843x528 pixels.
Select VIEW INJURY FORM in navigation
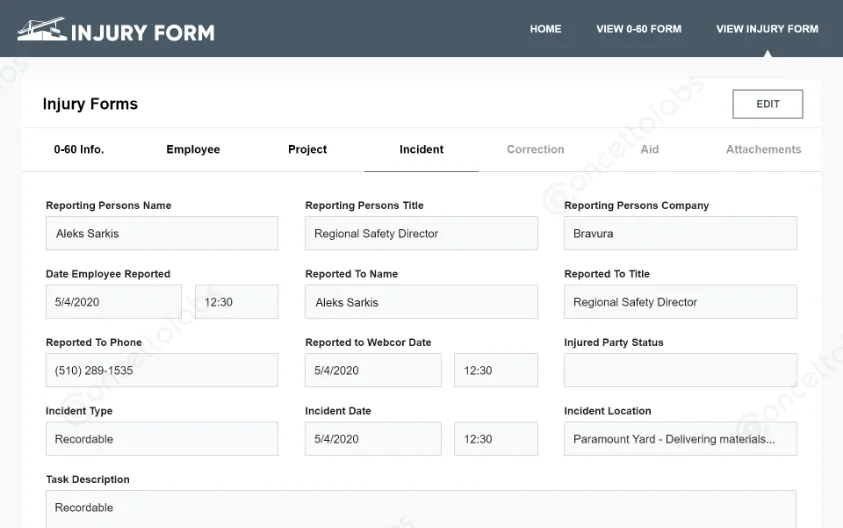point(767,29)
